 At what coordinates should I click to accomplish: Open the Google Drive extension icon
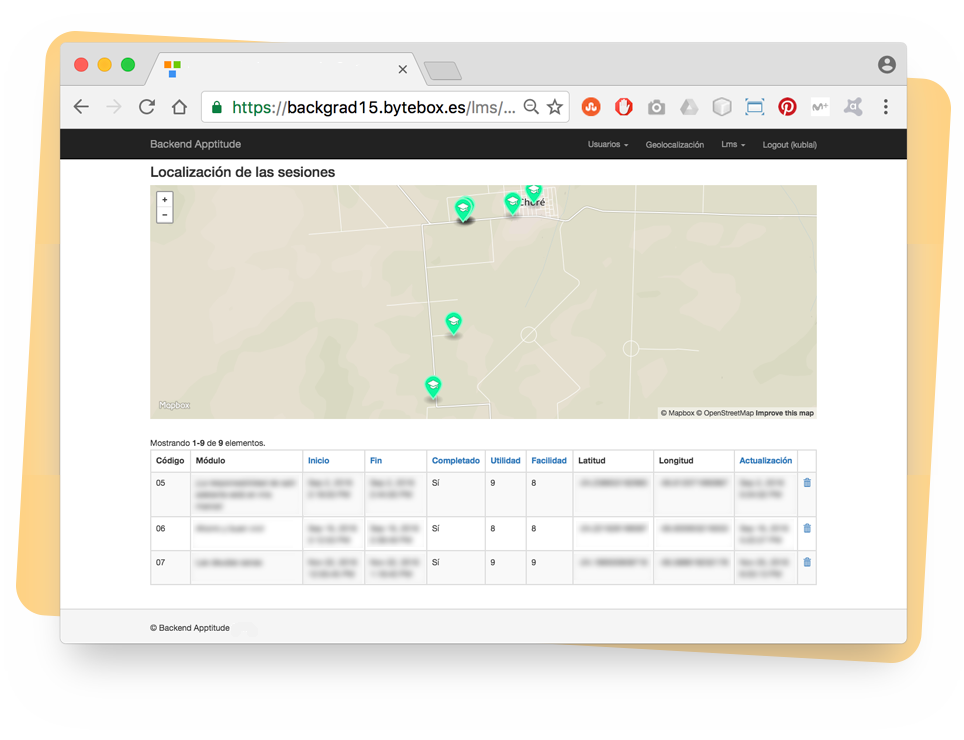(689, 108)
